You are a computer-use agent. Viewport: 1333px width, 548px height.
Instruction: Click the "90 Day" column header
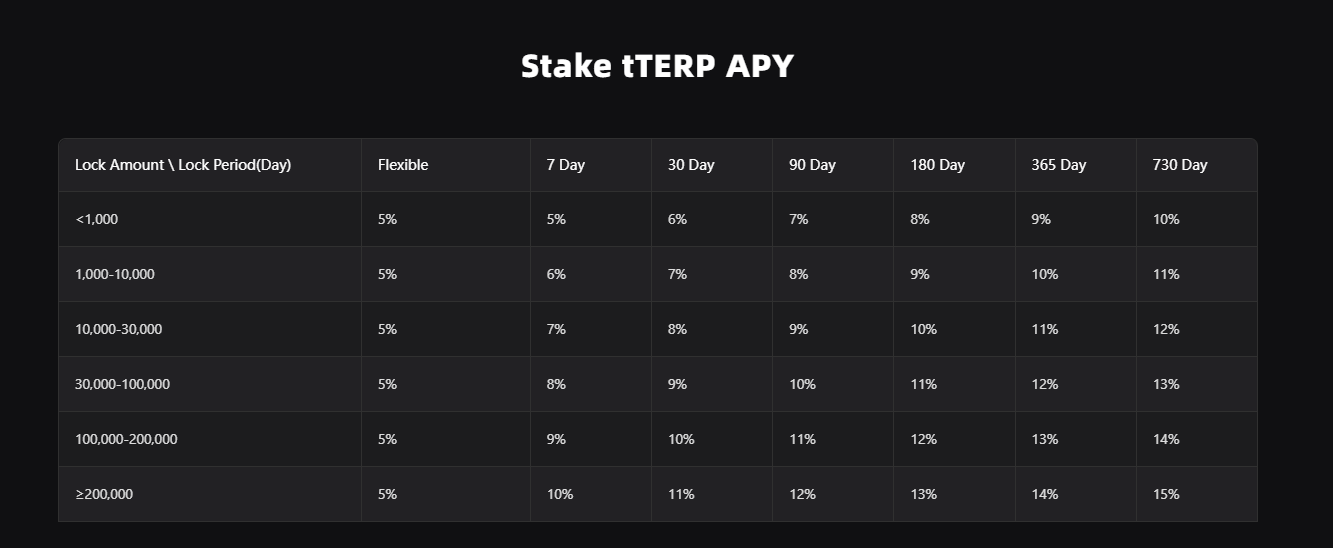click(811, 165)
